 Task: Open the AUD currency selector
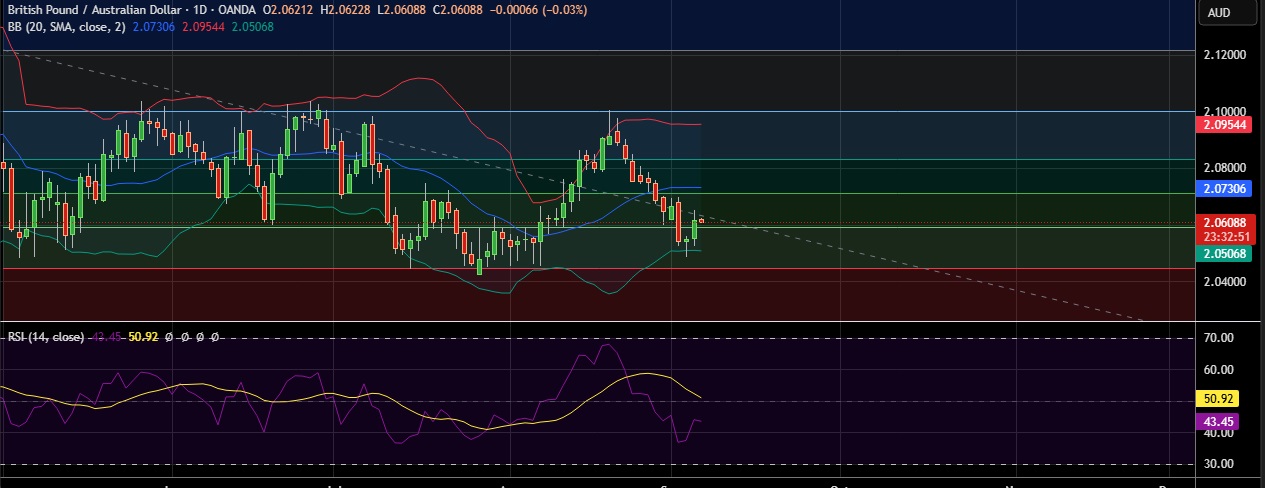pyautogui.click(x=1218, y=13)
